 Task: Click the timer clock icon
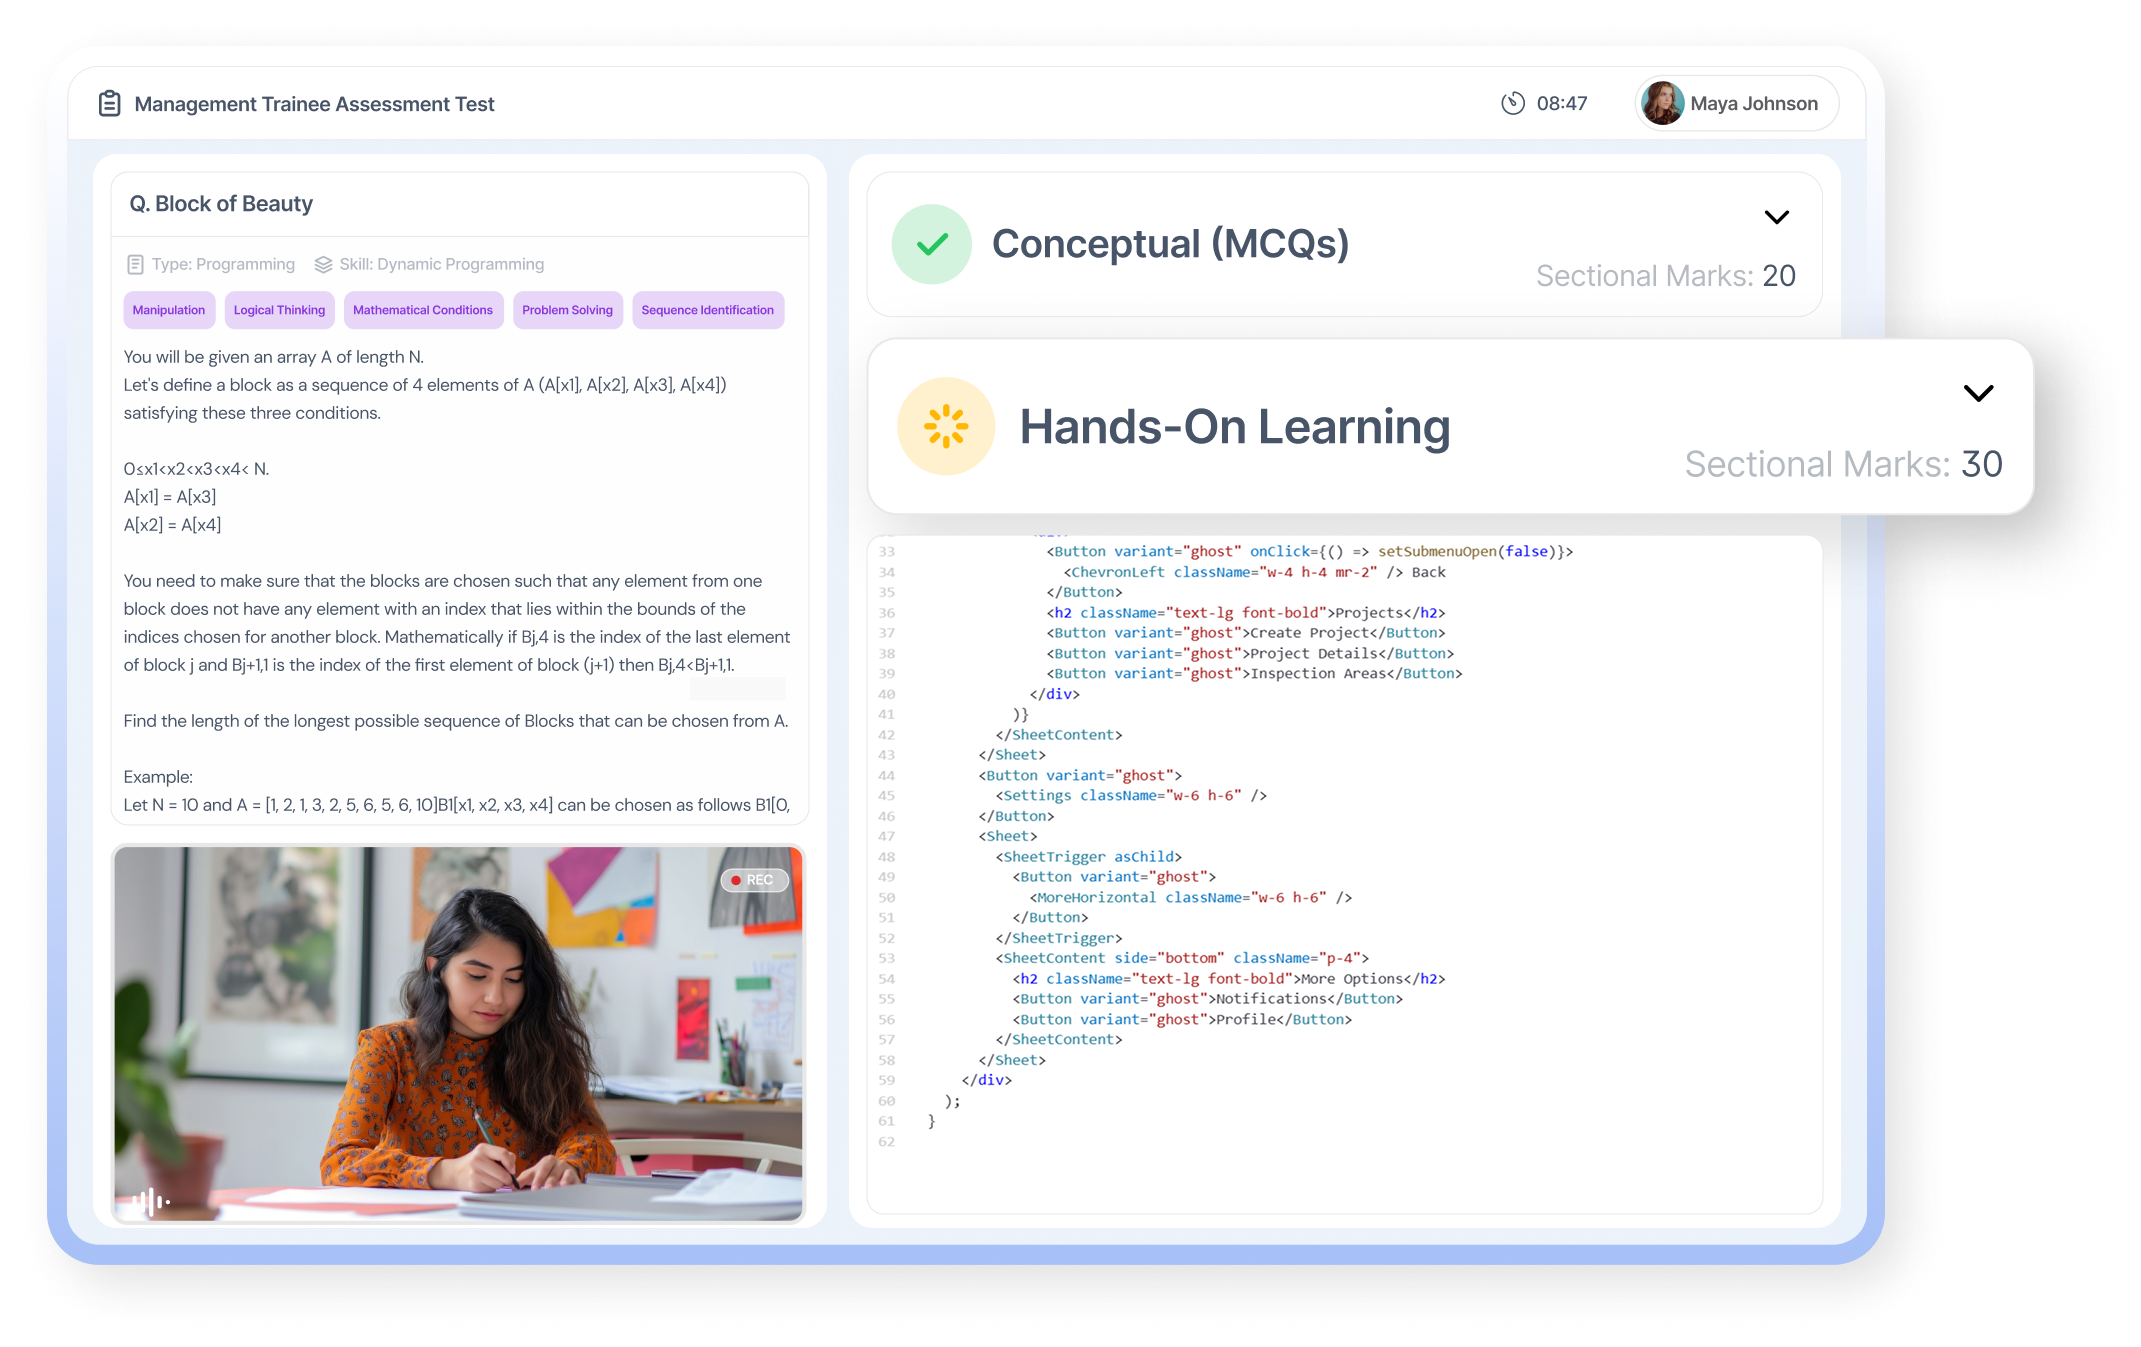(x=1513, y=103)
